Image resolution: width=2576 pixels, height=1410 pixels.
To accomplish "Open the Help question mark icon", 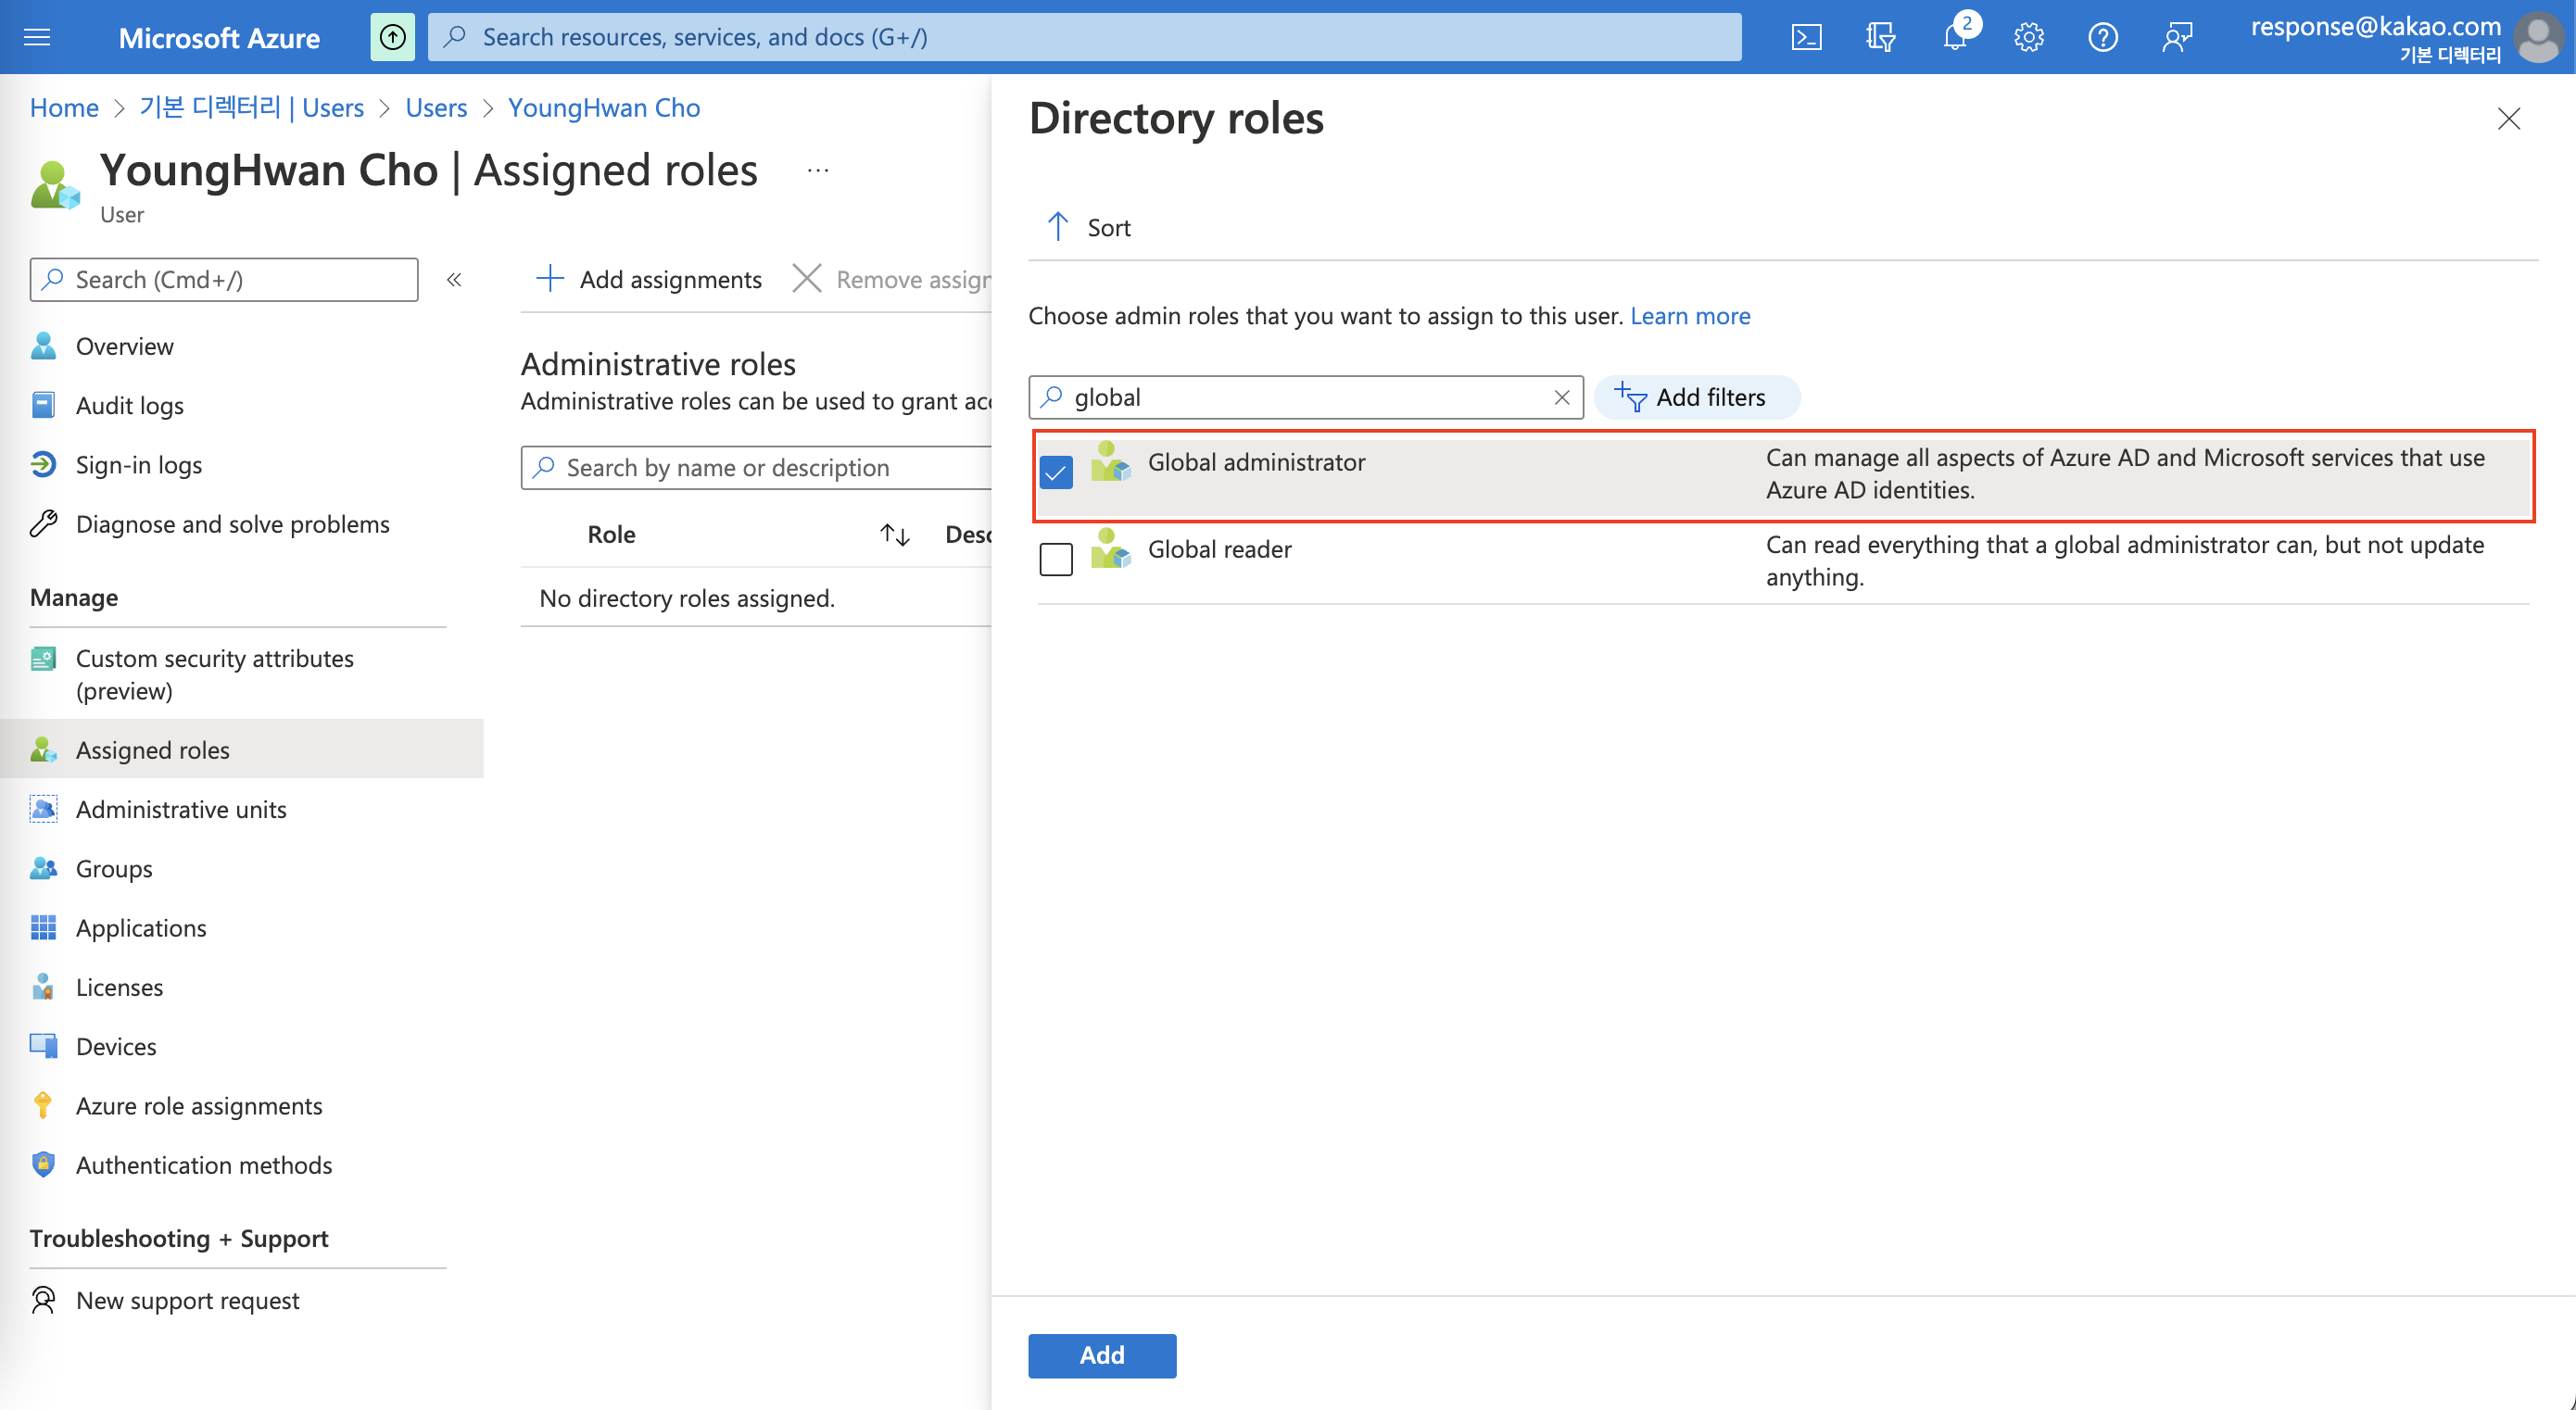I will click(x=2102, y=37).
